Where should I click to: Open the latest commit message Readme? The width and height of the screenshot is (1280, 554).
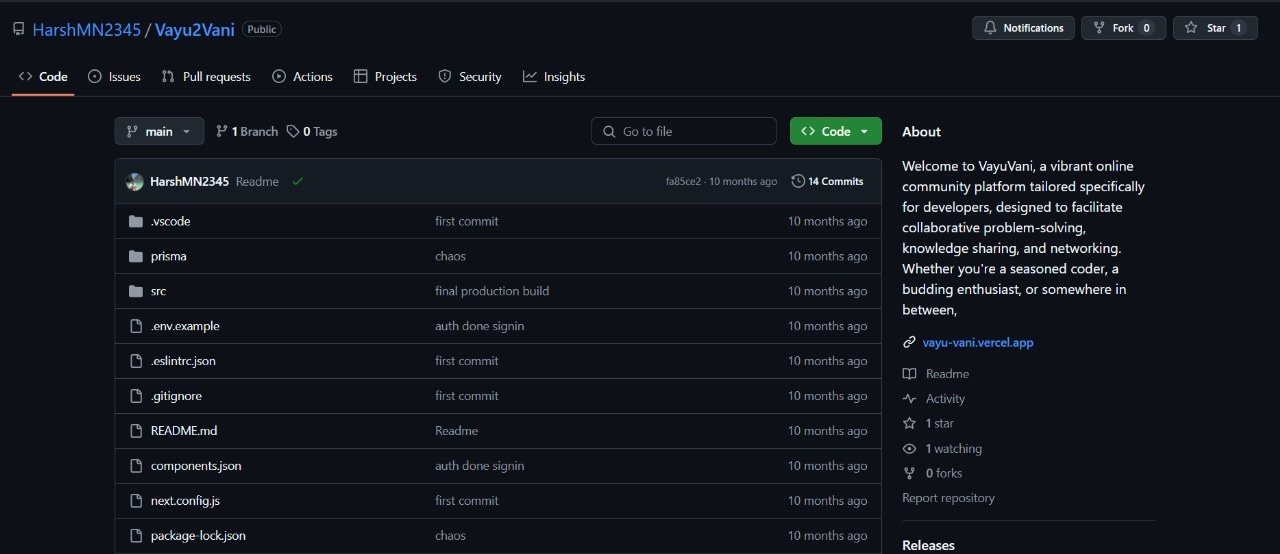pyautogui.click(x=257, y=181)
